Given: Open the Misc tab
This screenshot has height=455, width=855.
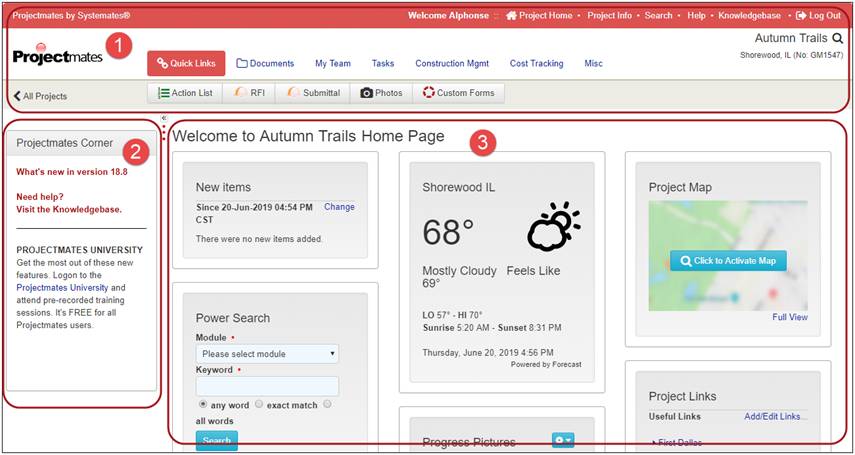Looking at the screenshot, I should (x=593, y=63).
